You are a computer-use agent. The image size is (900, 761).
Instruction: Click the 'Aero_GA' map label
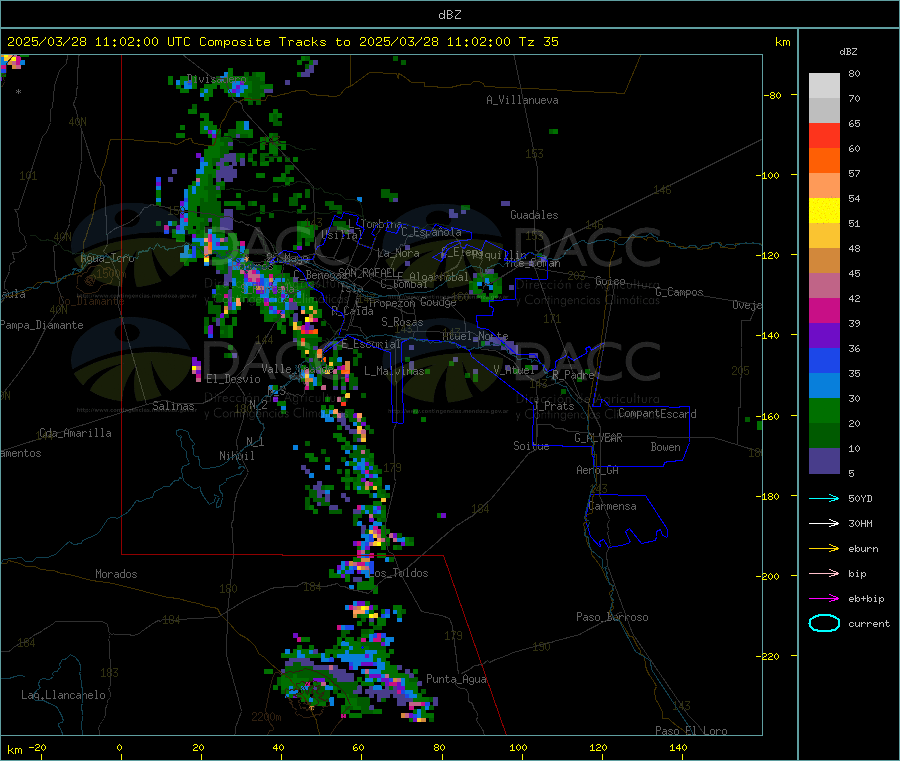click(x=597, y=470)
